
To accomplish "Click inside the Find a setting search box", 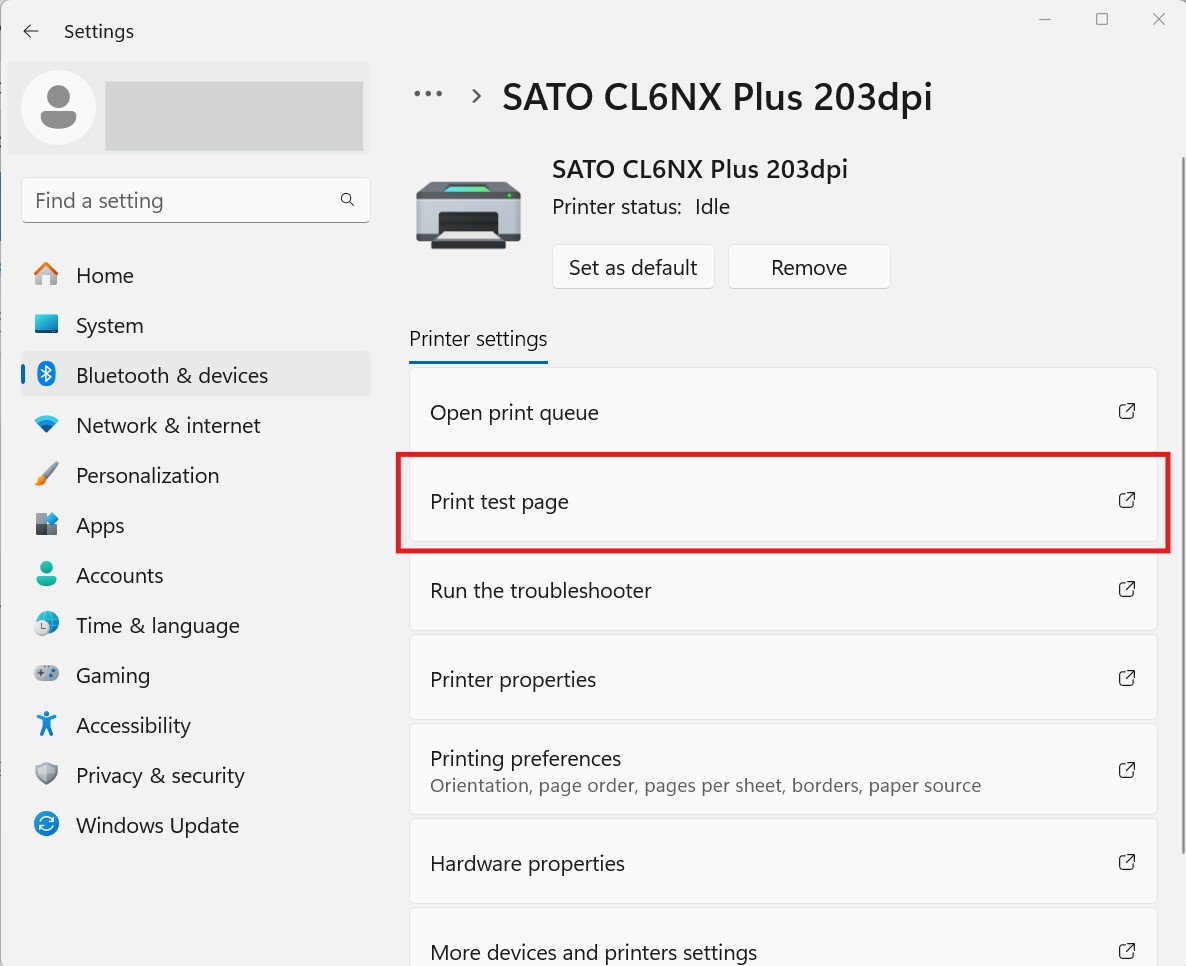I will (196, 200).
